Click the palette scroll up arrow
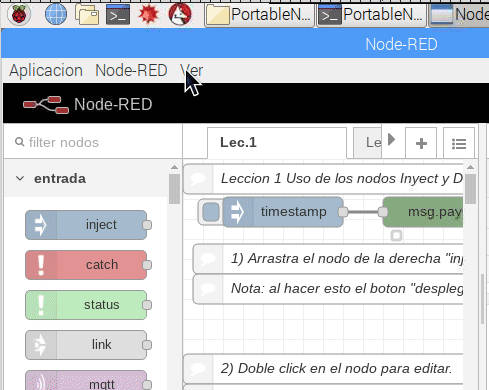The width and height of the screenshot is (489, 390). pos(174,167)
